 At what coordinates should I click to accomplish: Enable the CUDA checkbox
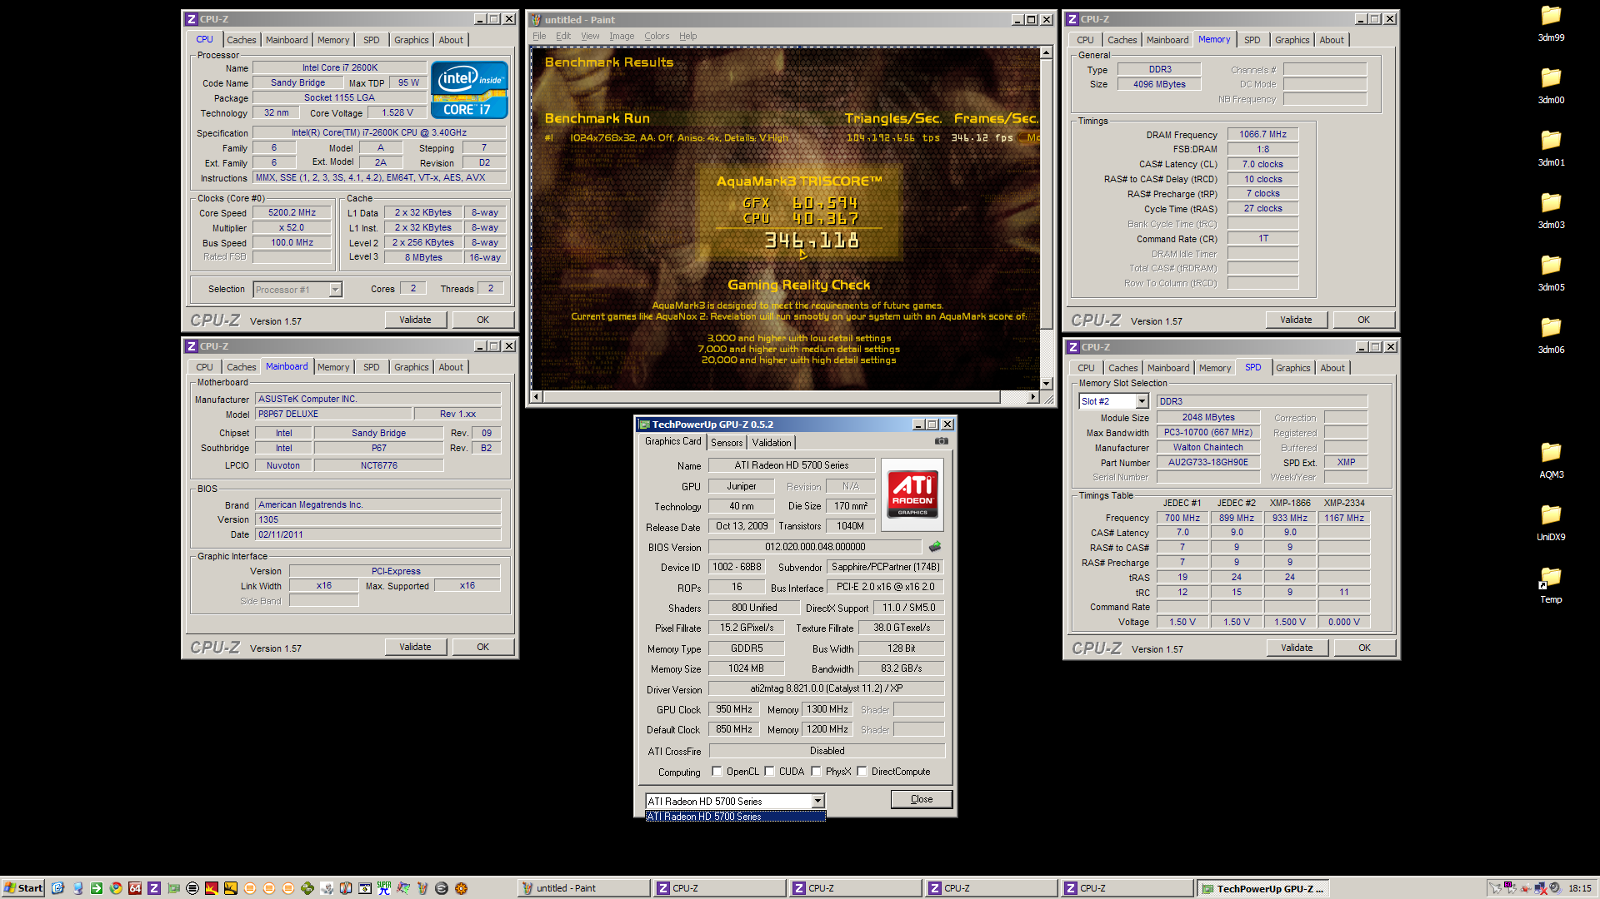pos(769,771)
